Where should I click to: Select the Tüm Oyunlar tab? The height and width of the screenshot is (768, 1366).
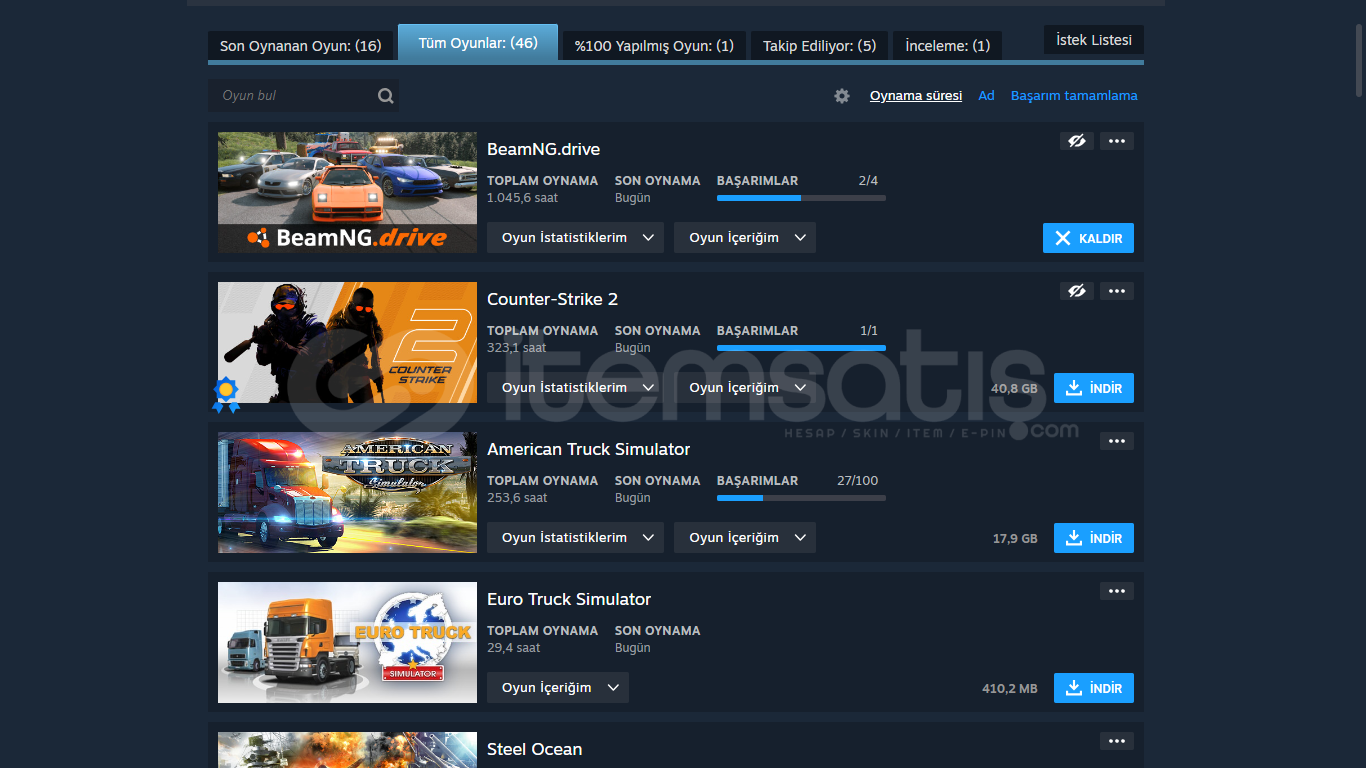[x=478, y=43]
